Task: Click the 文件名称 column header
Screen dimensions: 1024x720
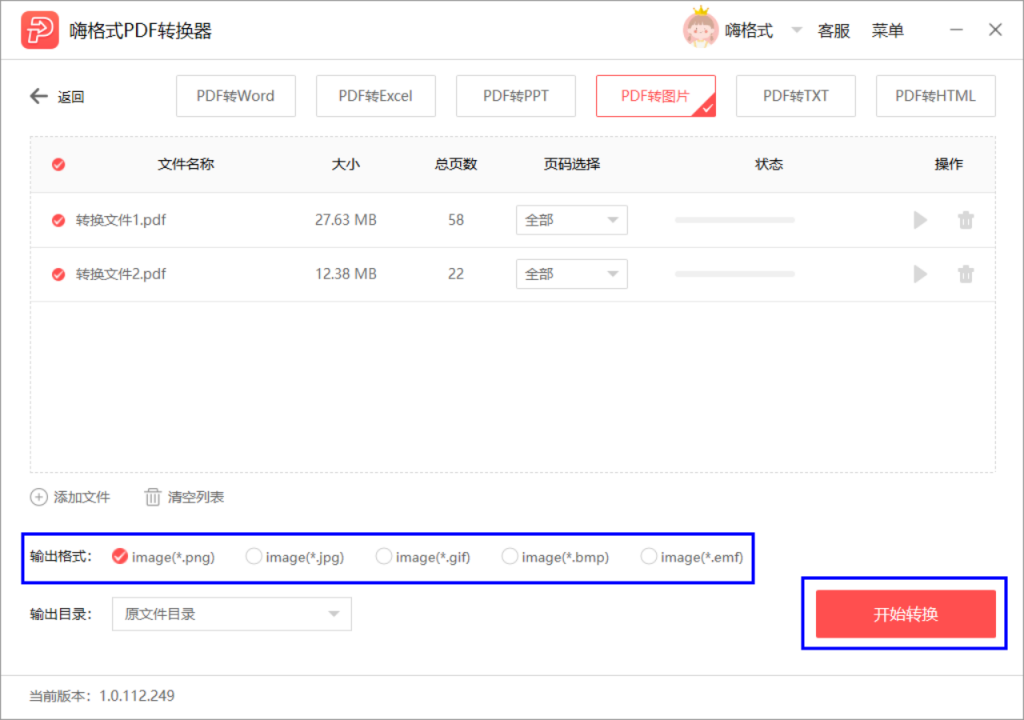Action: [x=186, y=164]
